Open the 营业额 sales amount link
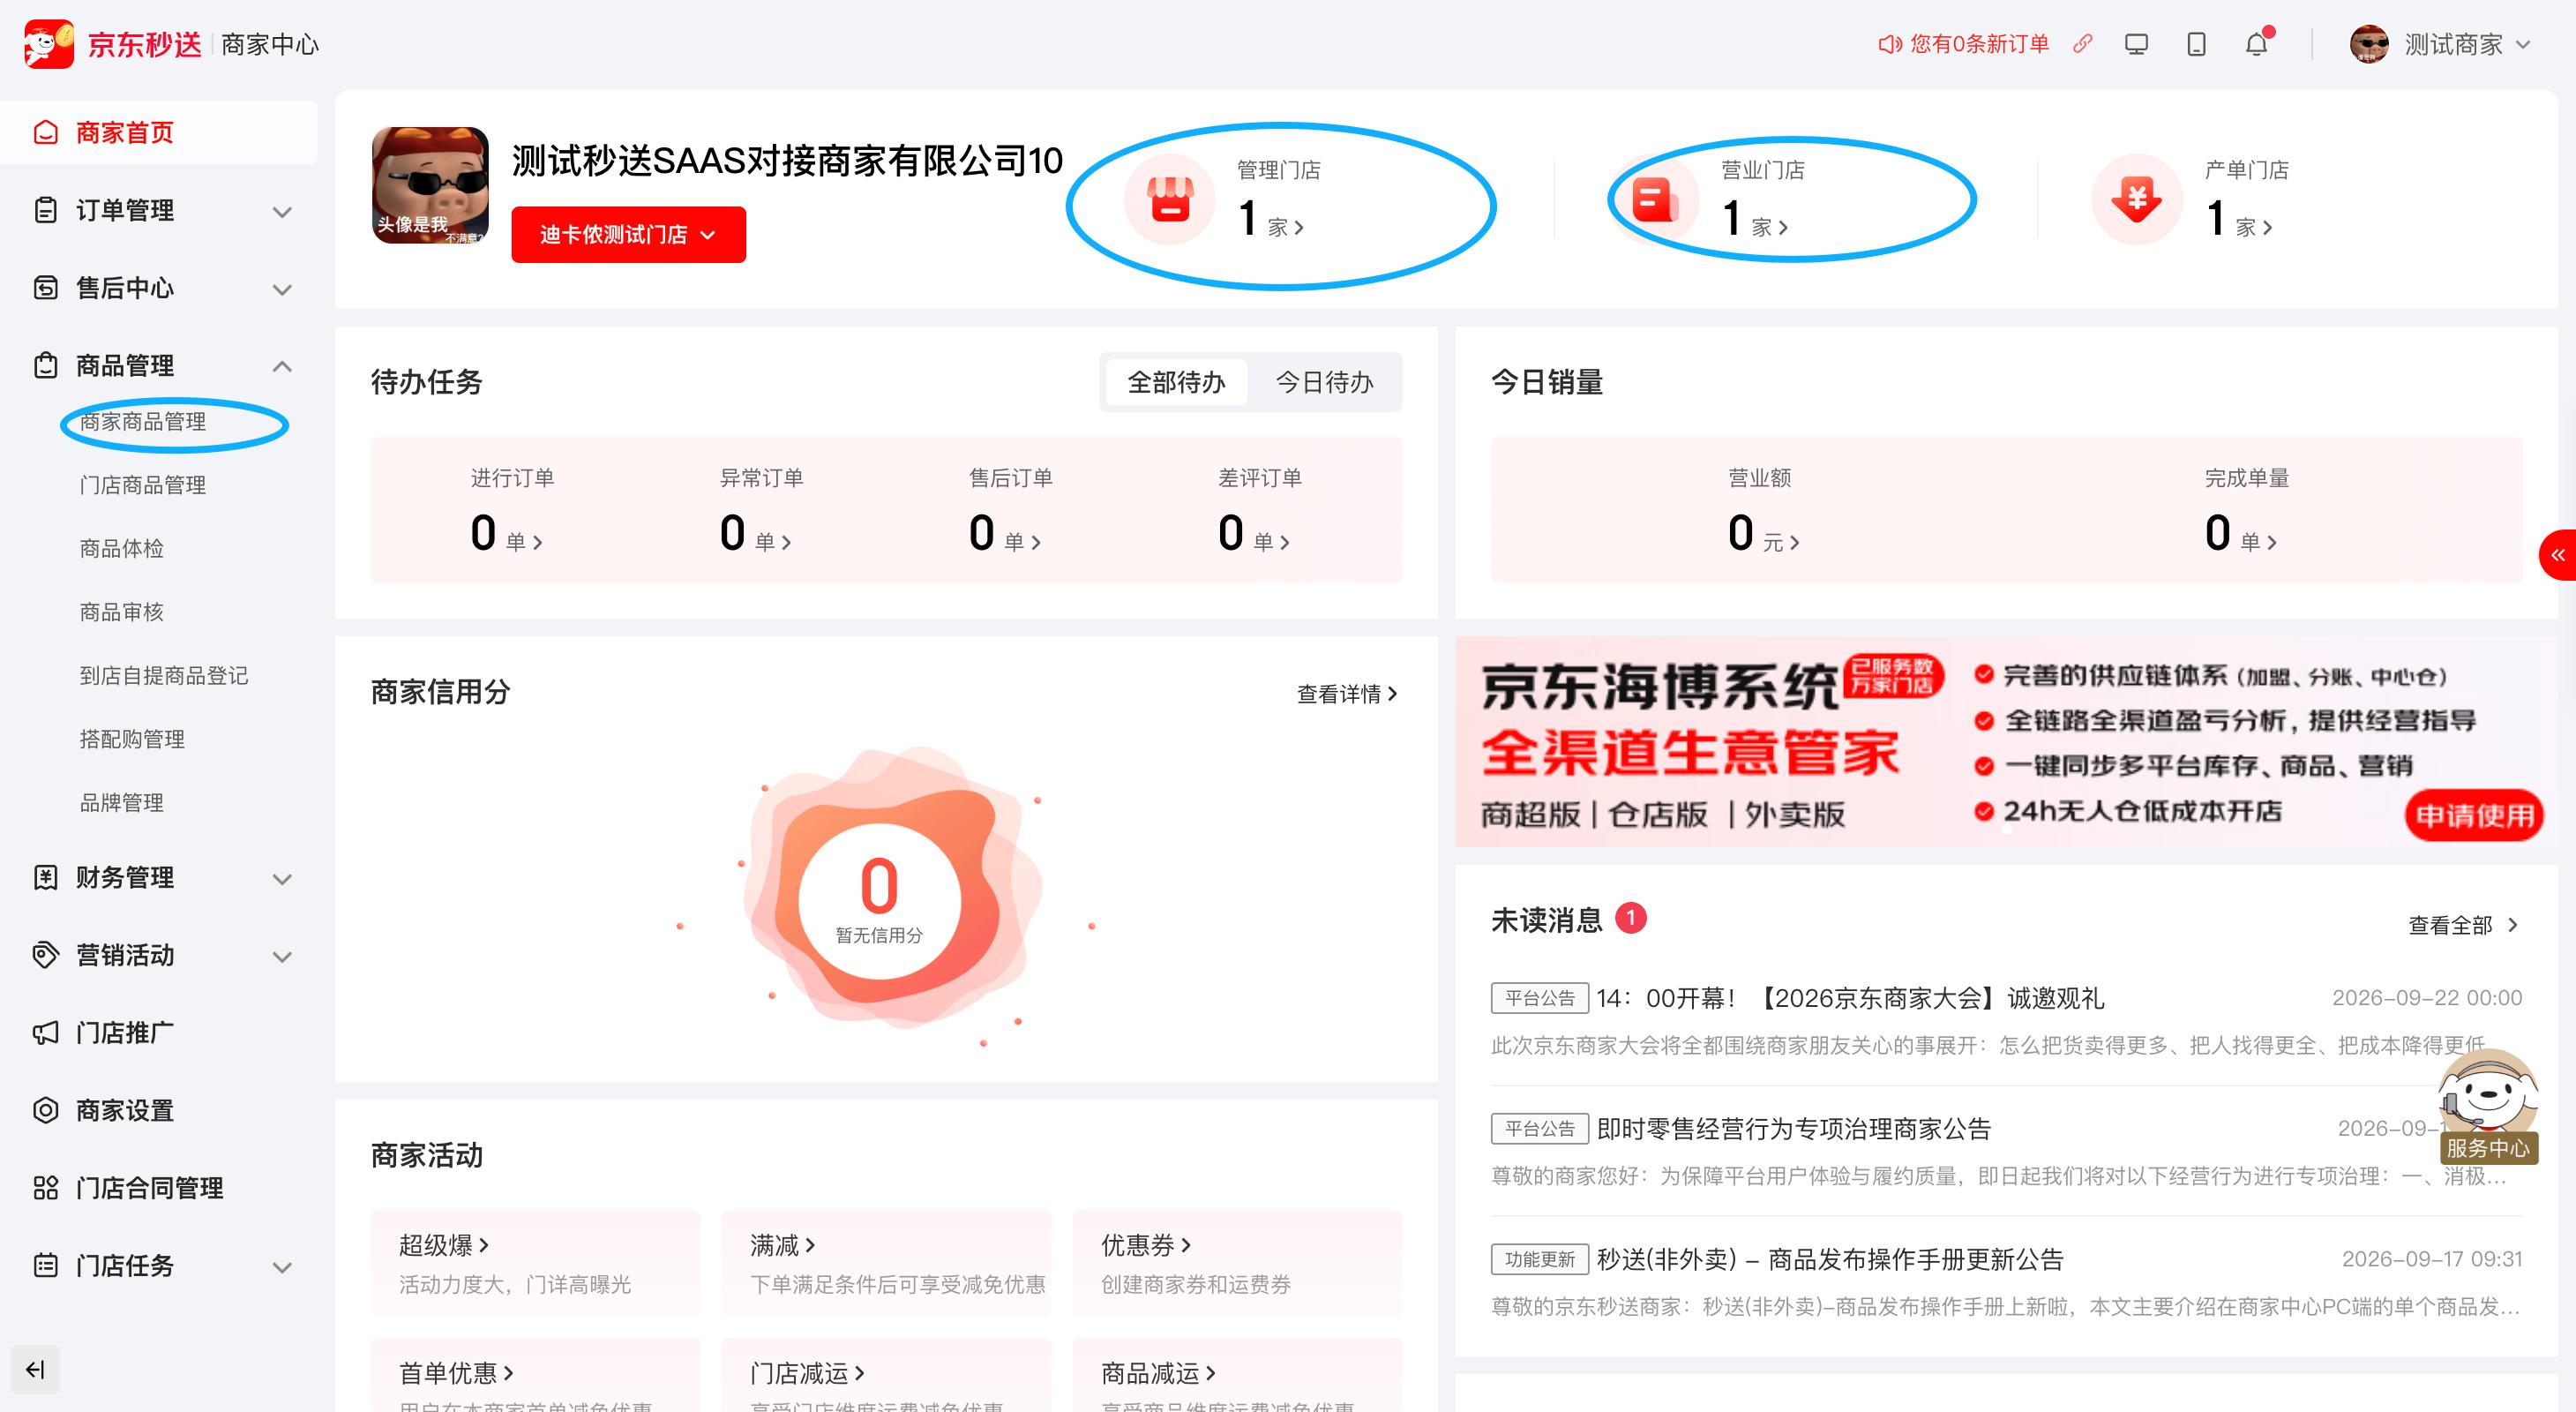 1764,532
